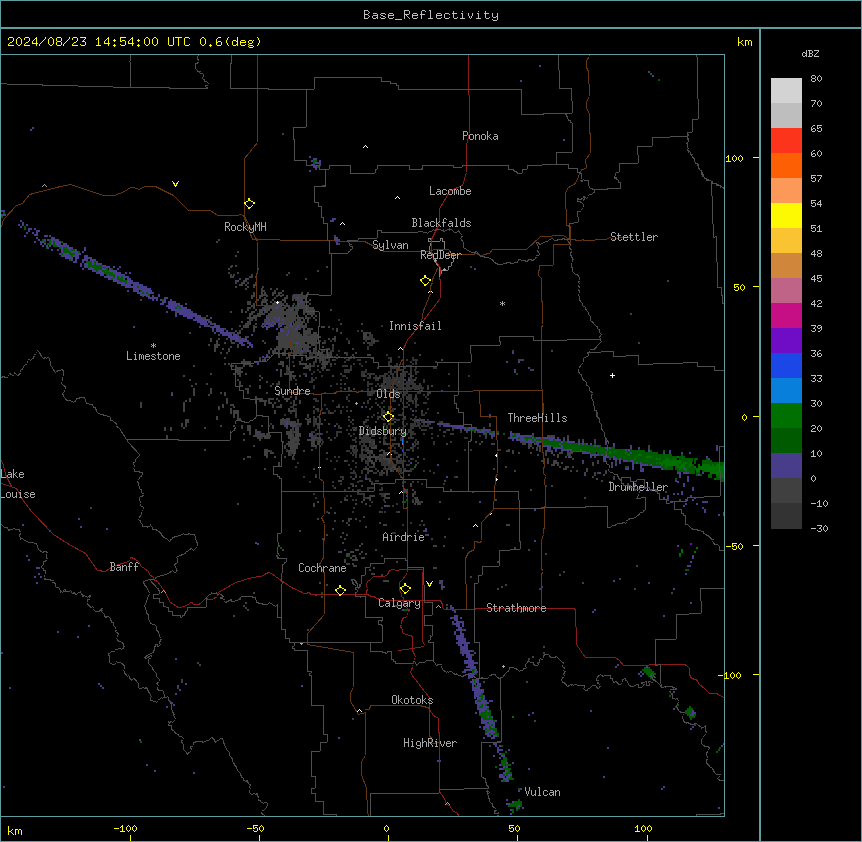Click the asterisk marker east of Innisfail
The image size is (862, 842).
point(502,303)
